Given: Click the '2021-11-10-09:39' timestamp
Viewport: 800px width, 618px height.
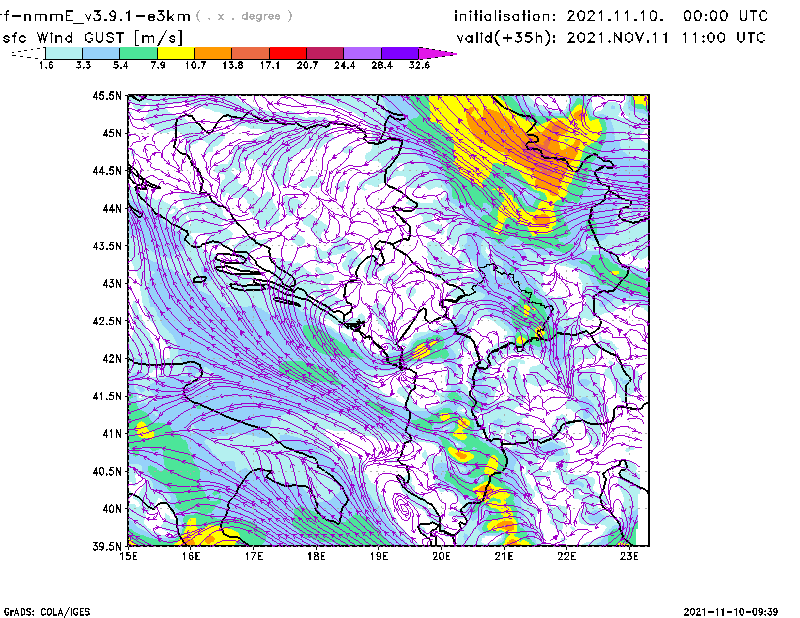Looking at the screenshot, I should pos(731,612).
